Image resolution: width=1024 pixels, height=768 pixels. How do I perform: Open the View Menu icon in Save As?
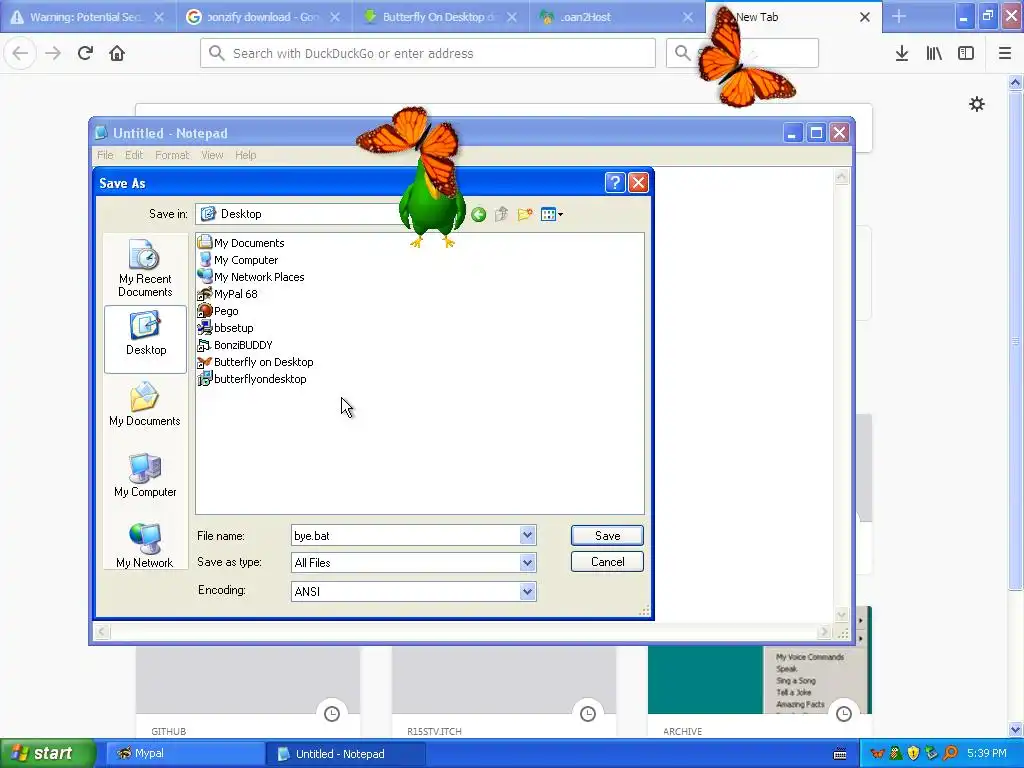coord(552,214)
